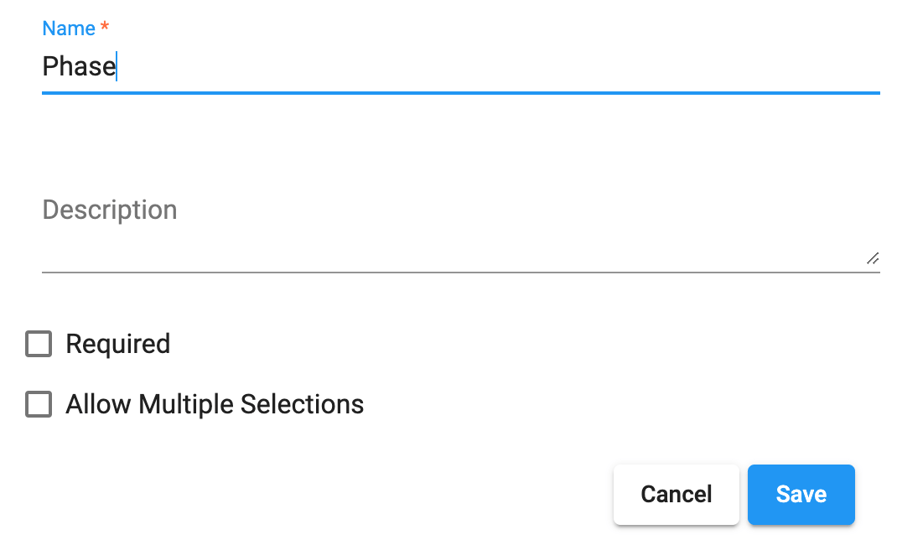Click the gray underline below Description
The height and width of the screenshot is (540, 897).
[460, 271]
